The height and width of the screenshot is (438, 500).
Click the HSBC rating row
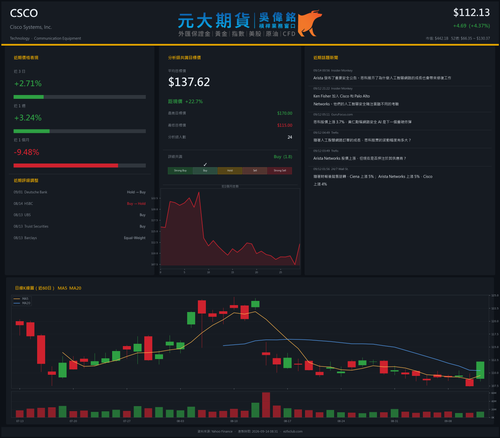tap(79, 204)
